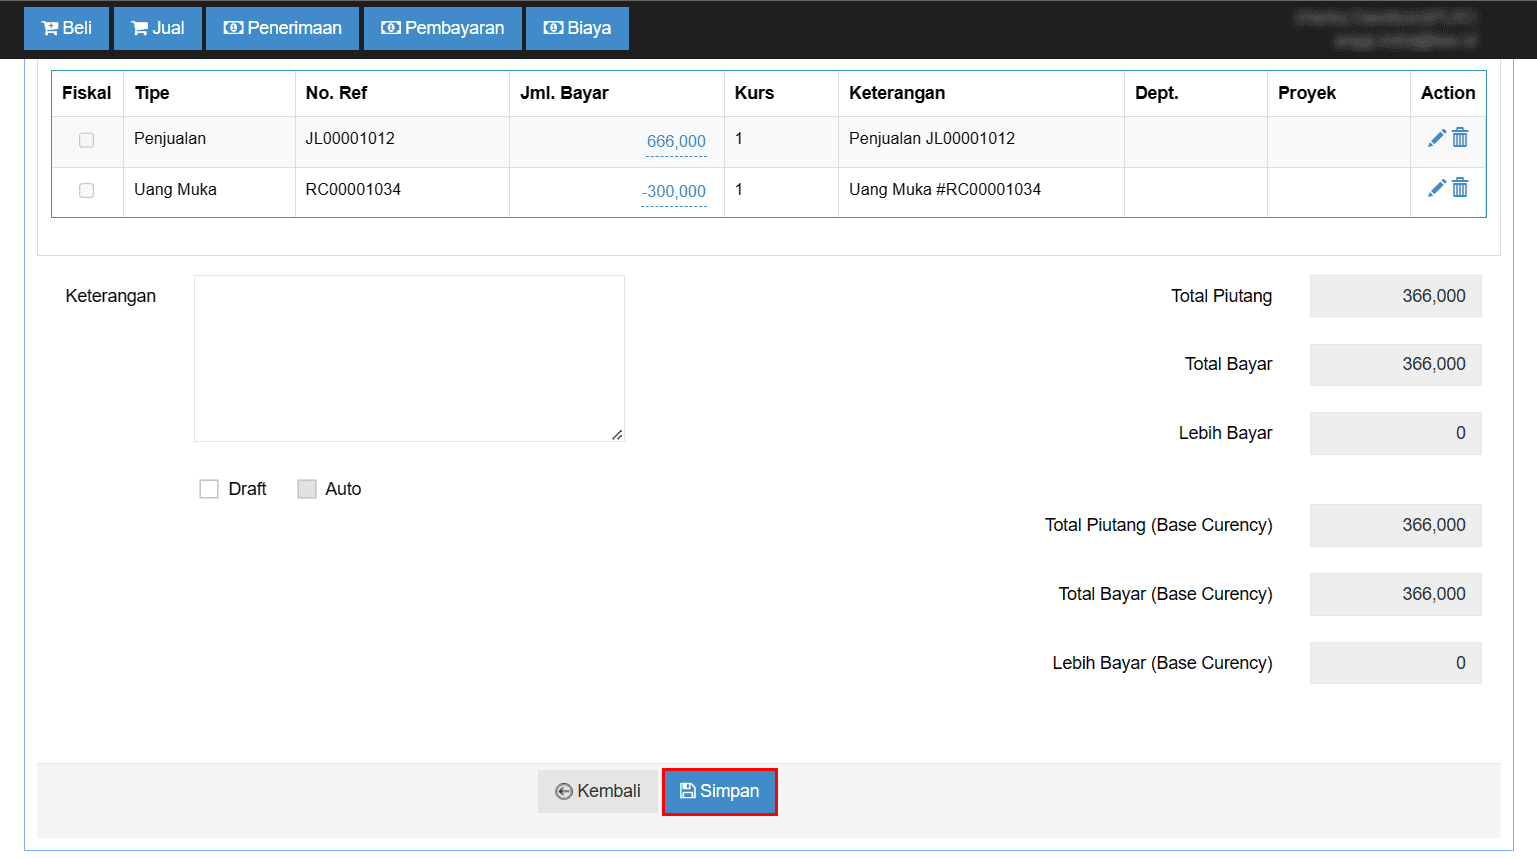Go to Pembayaran in top bar
The image size is (1537, 858).
(442, 28)
